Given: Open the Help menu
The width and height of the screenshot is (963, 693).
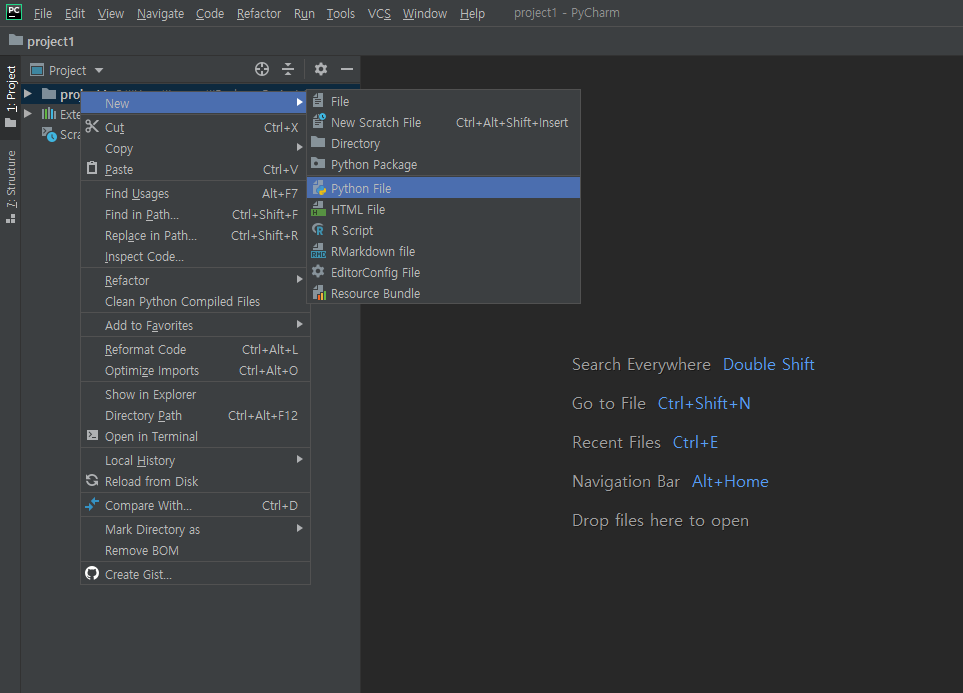Looking at the screenshot, I should coord(472,13).
